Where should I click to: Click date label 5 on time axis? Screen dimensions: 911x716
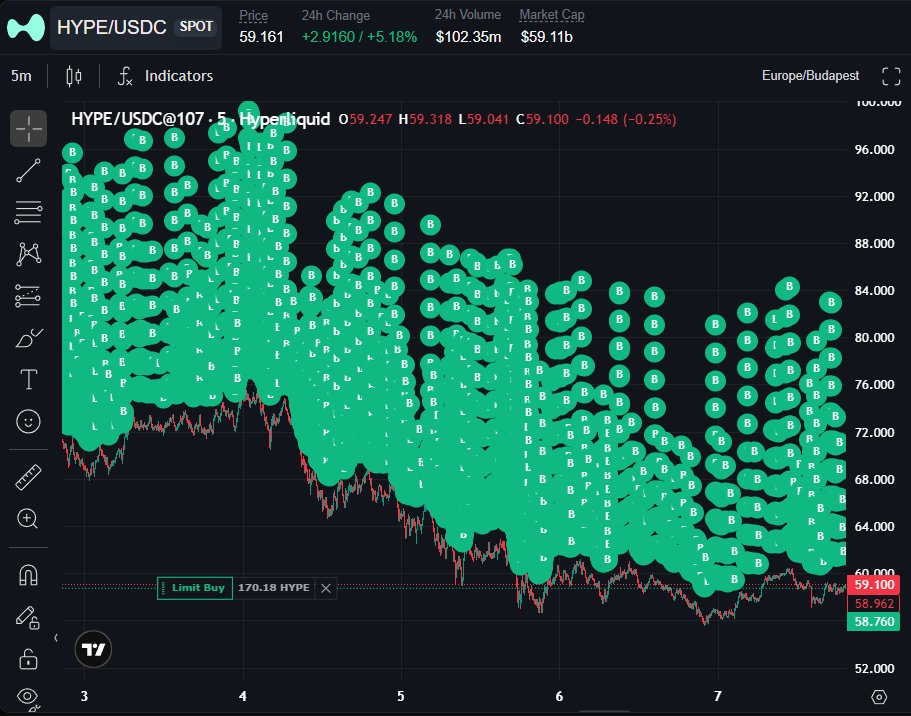[x=400, y=696]
